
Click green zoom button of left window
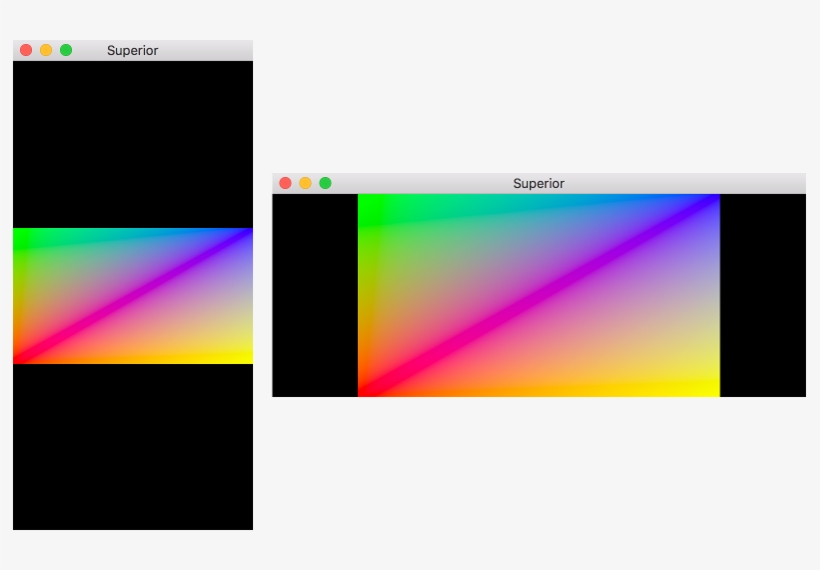(x=66, y=50)
